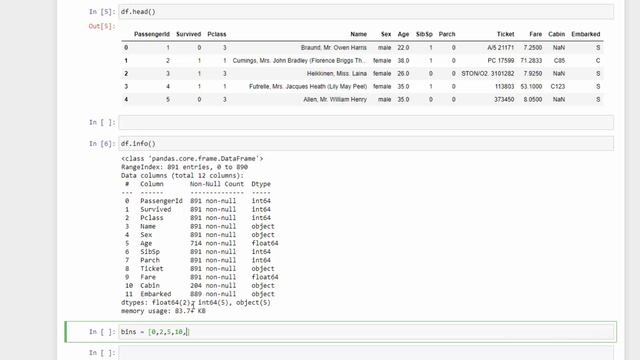The width and height of the screenshot is (640, 360).
Task: Click the df.head() code cell
Action: pos(366,11)
